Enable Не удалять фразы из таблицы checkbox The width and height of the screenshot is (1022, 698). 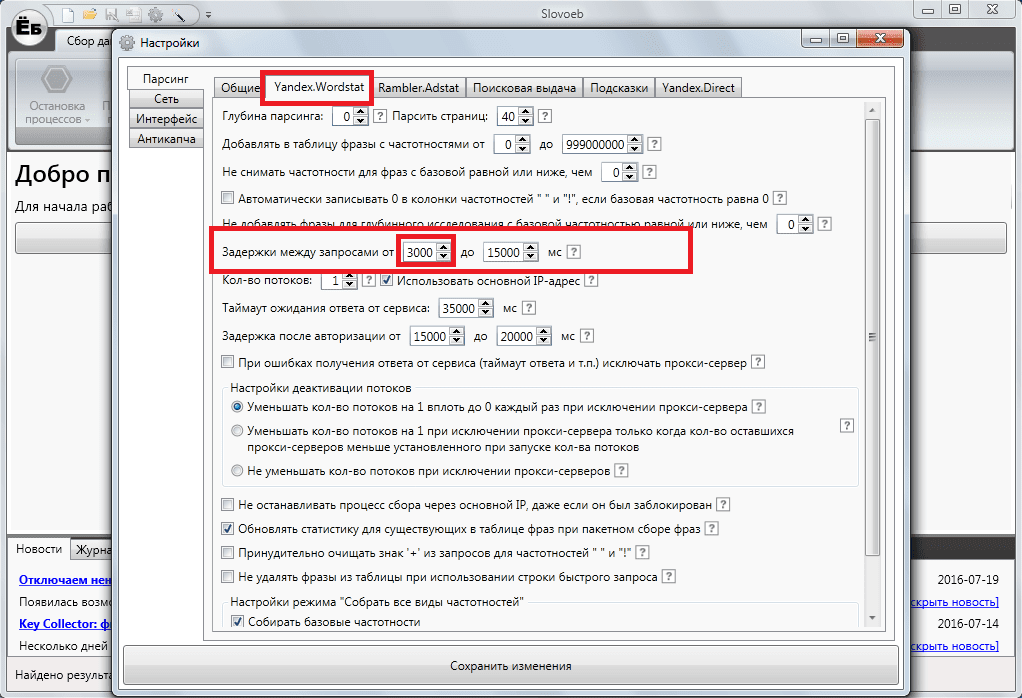227,576
